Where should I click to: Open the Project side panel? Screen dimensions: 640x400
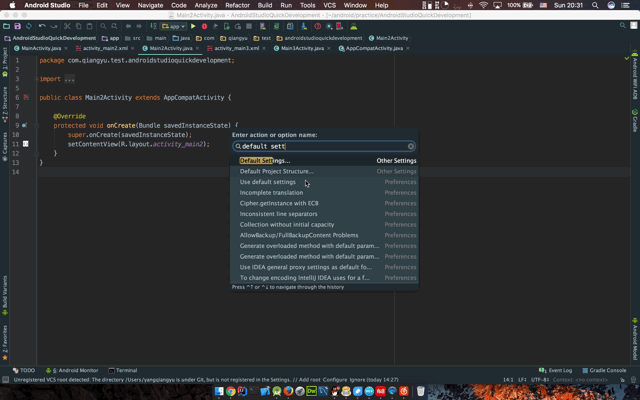click(x=5, y=58)
